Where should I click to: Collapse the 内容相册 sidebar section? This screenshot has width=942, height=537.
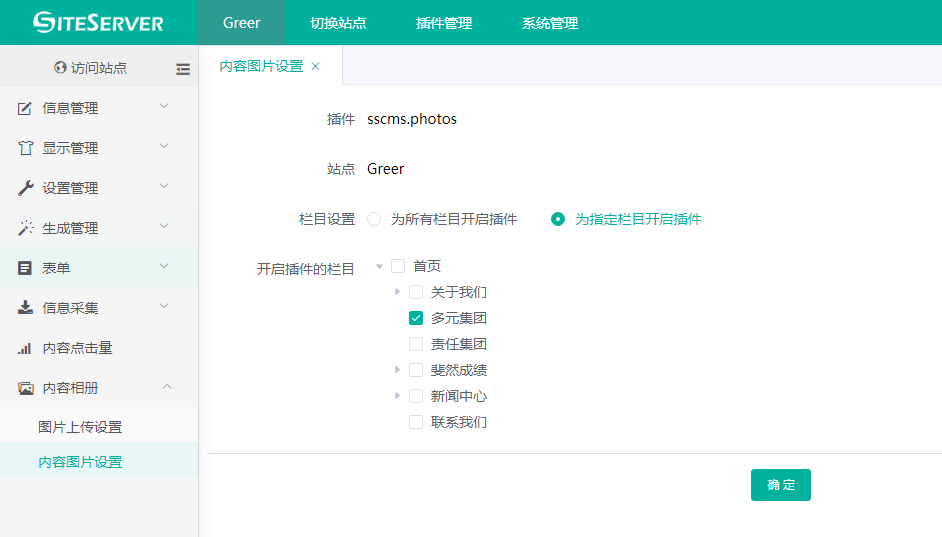coord(166,387)
